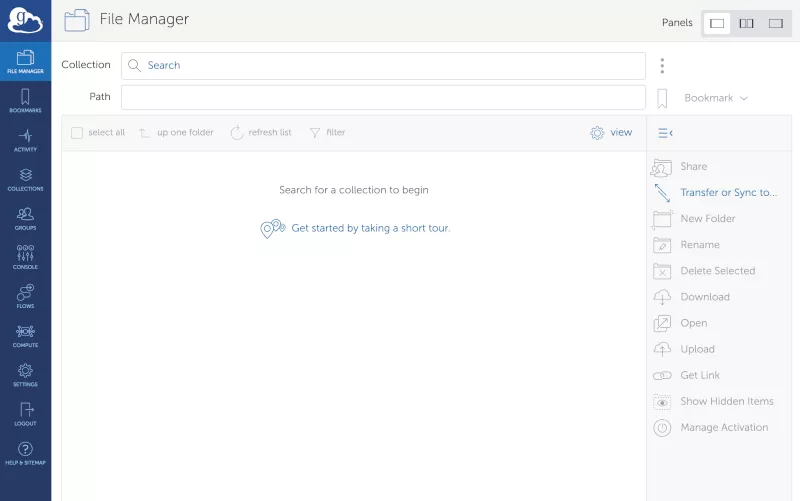Screen dimensions: 800x501
Task: Open the Activity page in sidebar
Action: coord(25,140)
